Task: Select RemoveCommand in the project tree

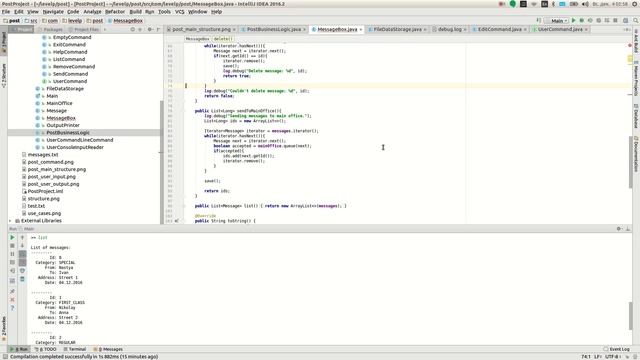Action: click(74, 67)
